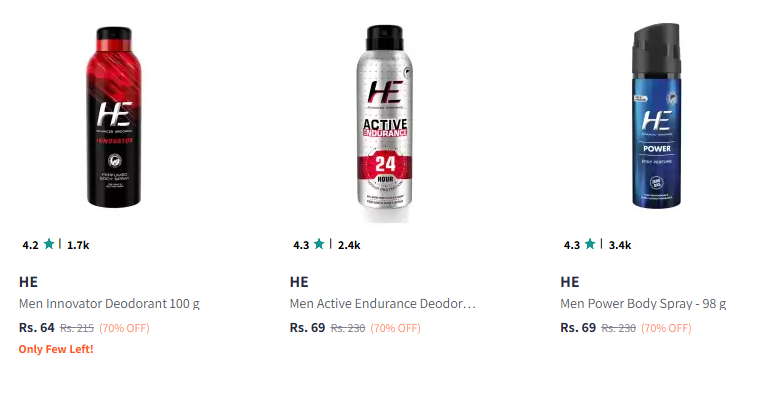The width and height of the screenshot is (775, 394).
Task: Click the HE brand name above Active Endurance
Action: point(299,282)
